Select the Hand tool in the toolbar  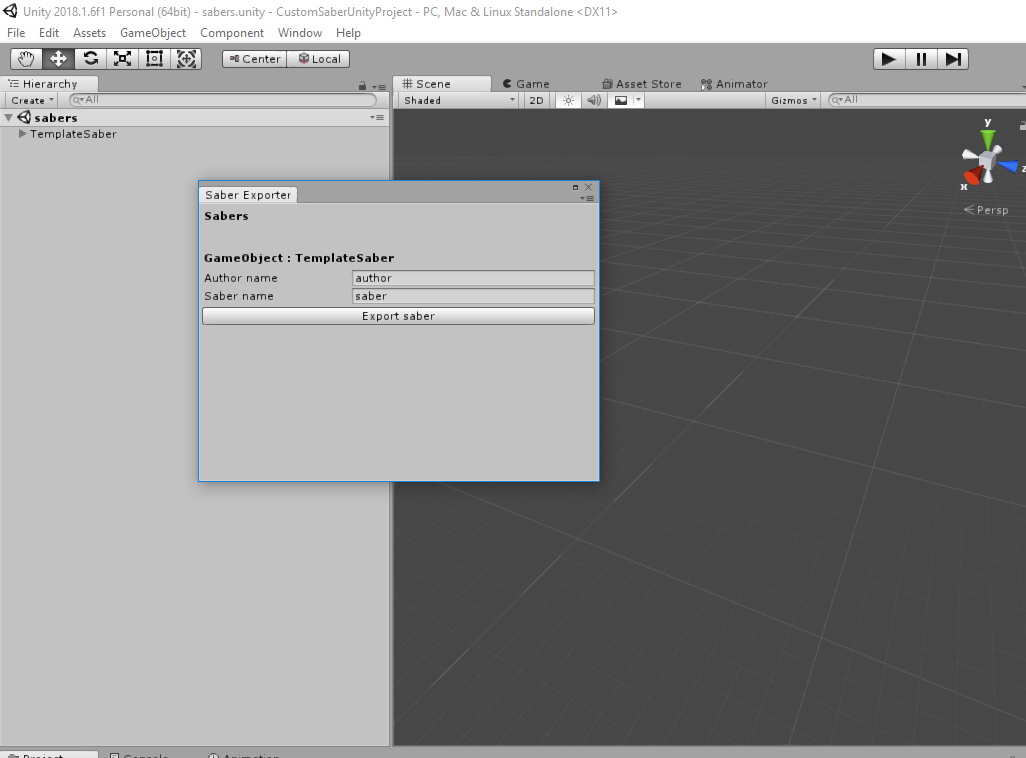pyautogui.click(x=27, y=59)
